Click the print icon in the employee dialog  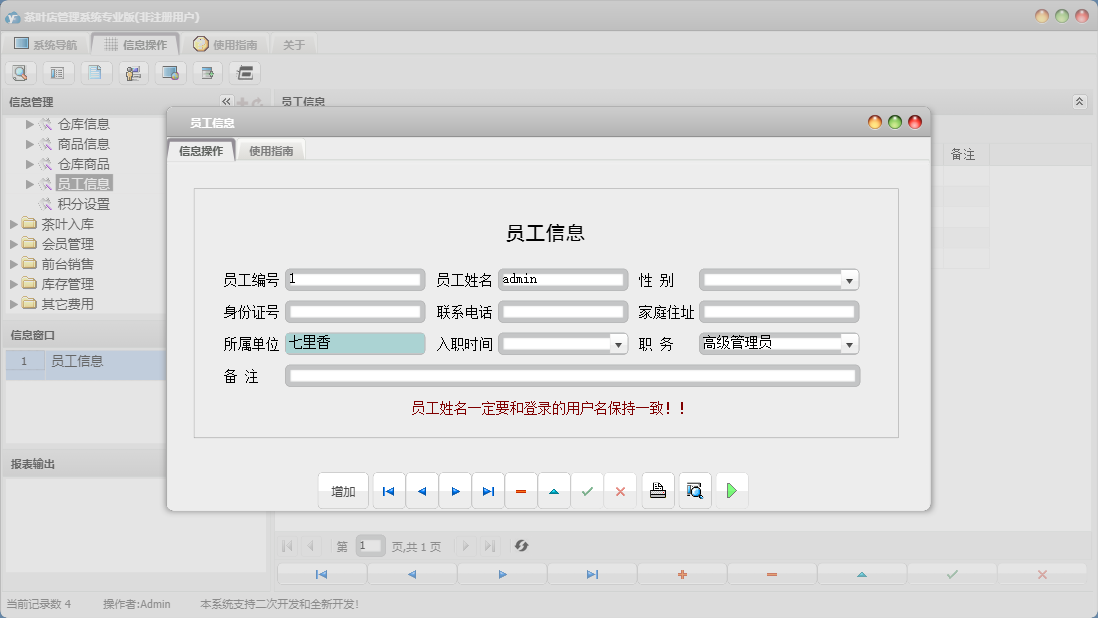coord(657,490)
